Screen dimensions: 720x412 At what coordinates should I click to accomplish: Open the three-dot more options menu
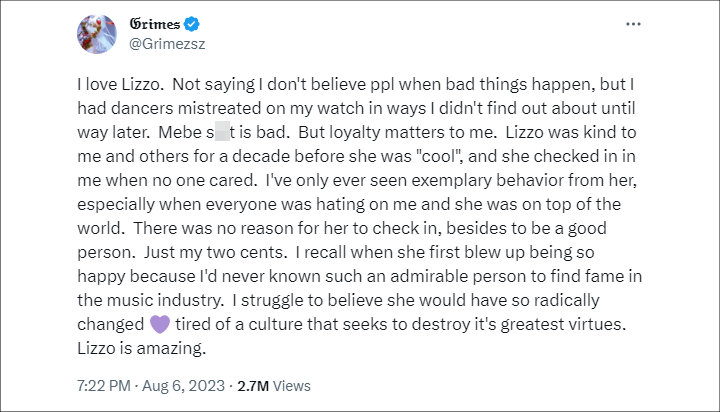(633, 24)
